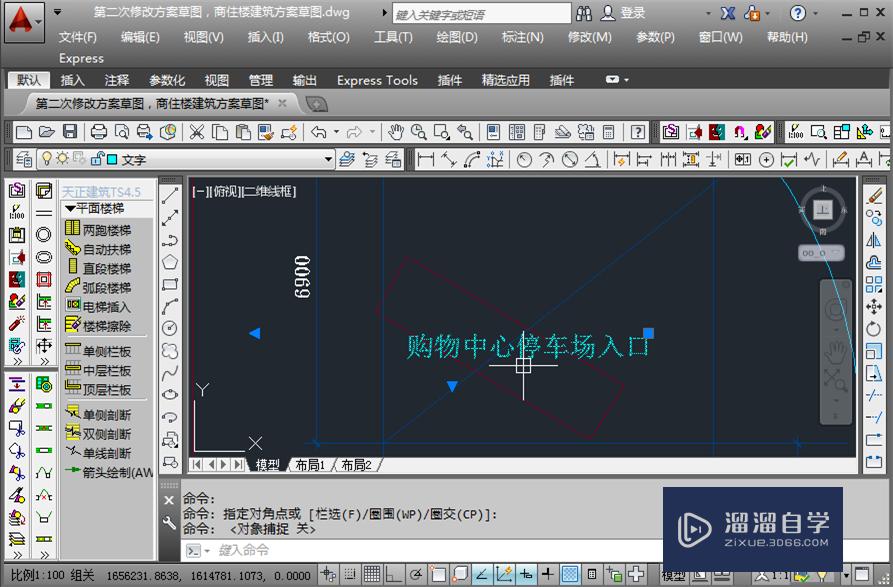Image resolution: width=893 pixels, height=587 pixels.
Task: Select the Pan hand tool icon
Action: pyautogui.click(x=398, y=132)
